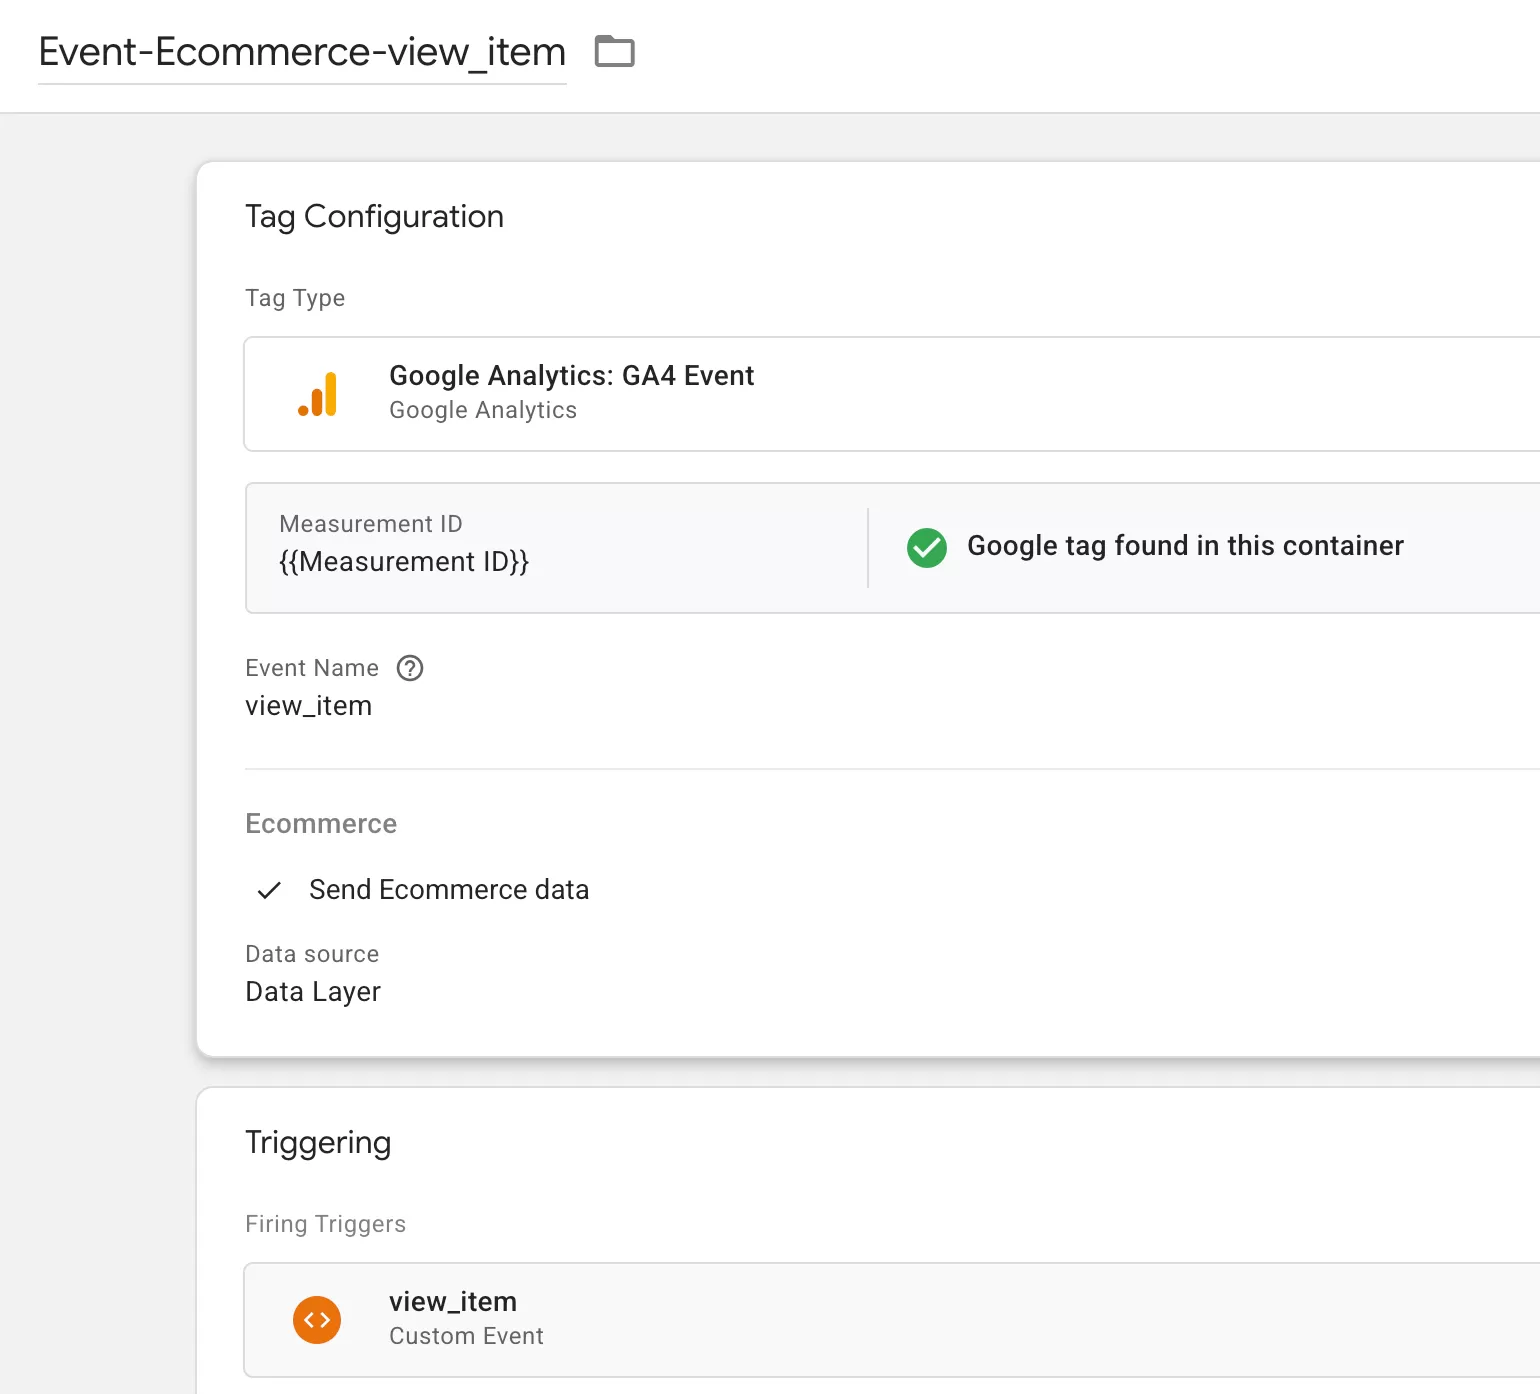
Task: Click the {{Measurement ID}} variable value
Action: (404, 562)
